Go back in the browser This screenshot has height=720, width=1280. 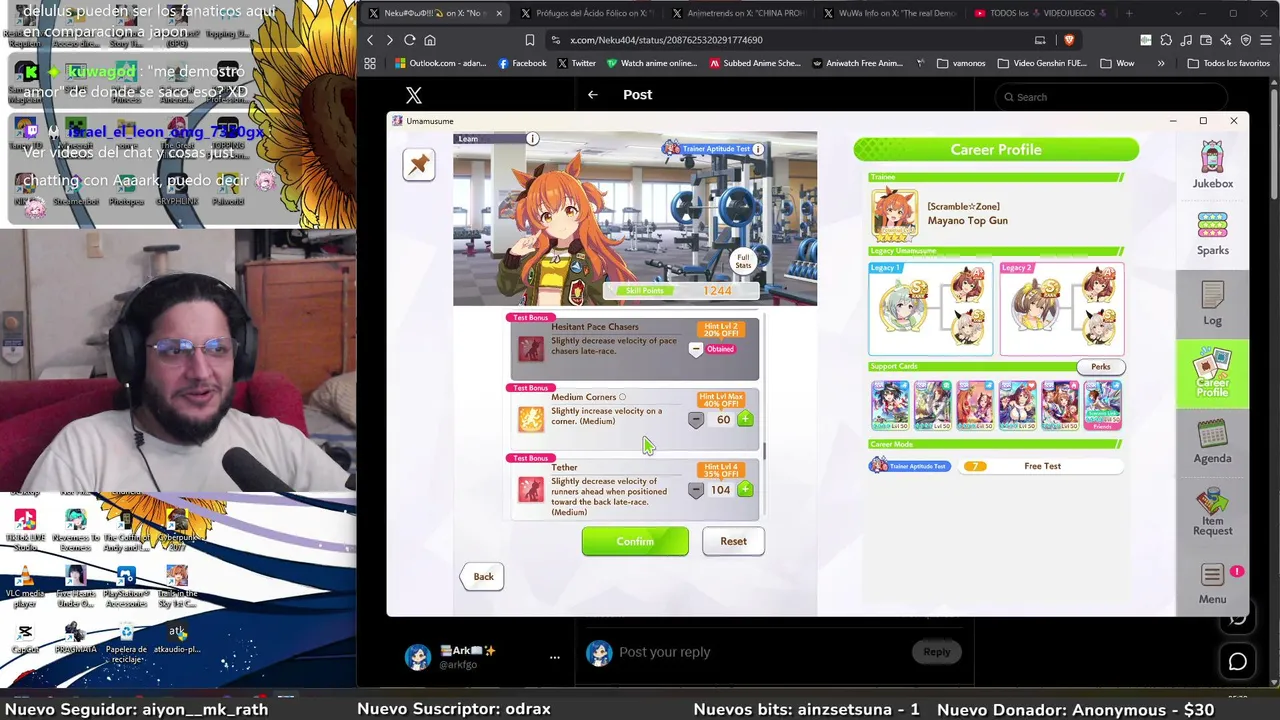tap(370, 40)
